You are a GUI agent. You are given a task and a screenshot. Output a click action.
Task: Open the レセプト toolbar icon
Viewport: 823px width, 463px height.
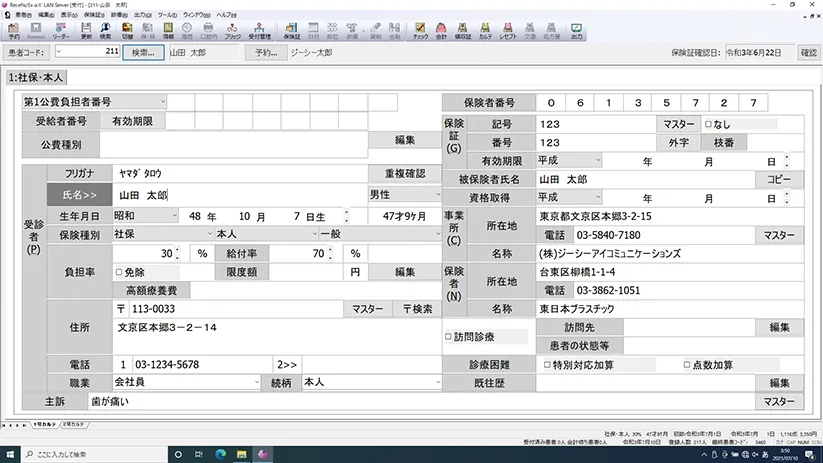508,30
